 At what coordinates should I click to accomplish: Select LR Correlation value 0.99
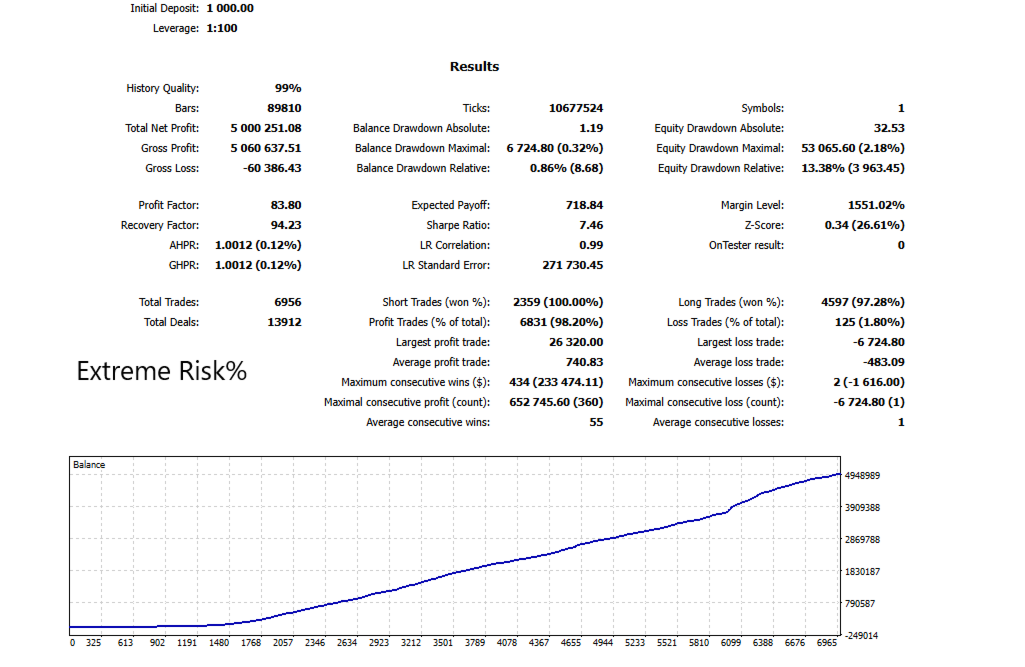(x=591, y=245)
